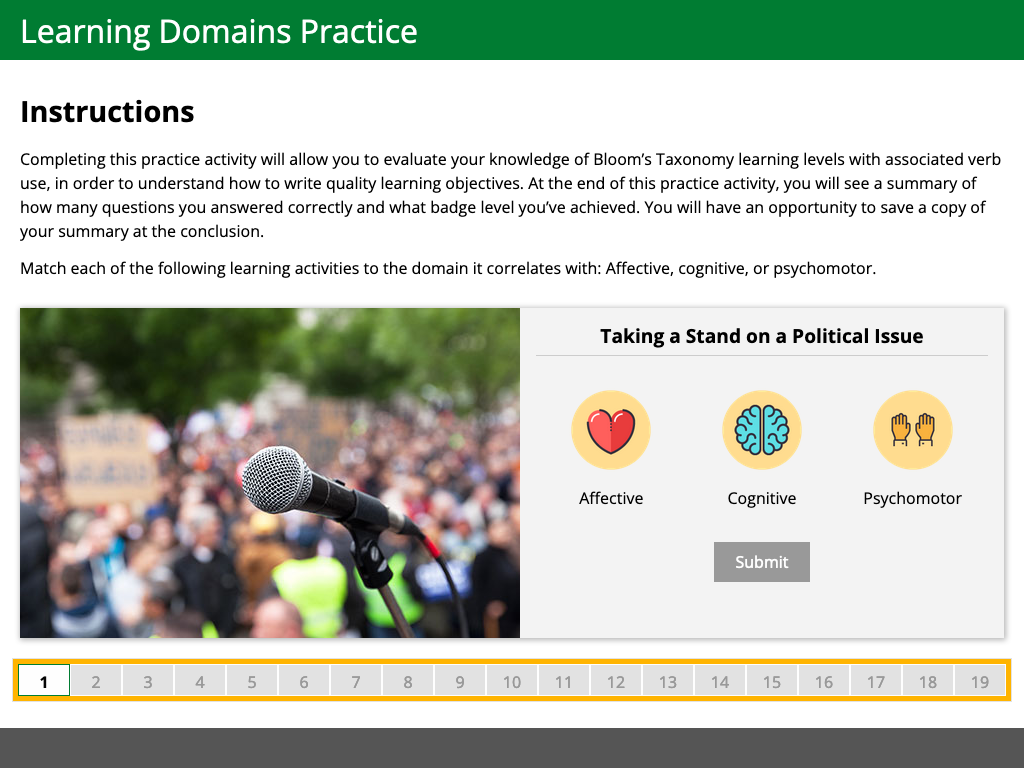1024x768 pixels.
Task: Select question 18 in navigator
Action: pyautogui.click(x=928, y=681)
